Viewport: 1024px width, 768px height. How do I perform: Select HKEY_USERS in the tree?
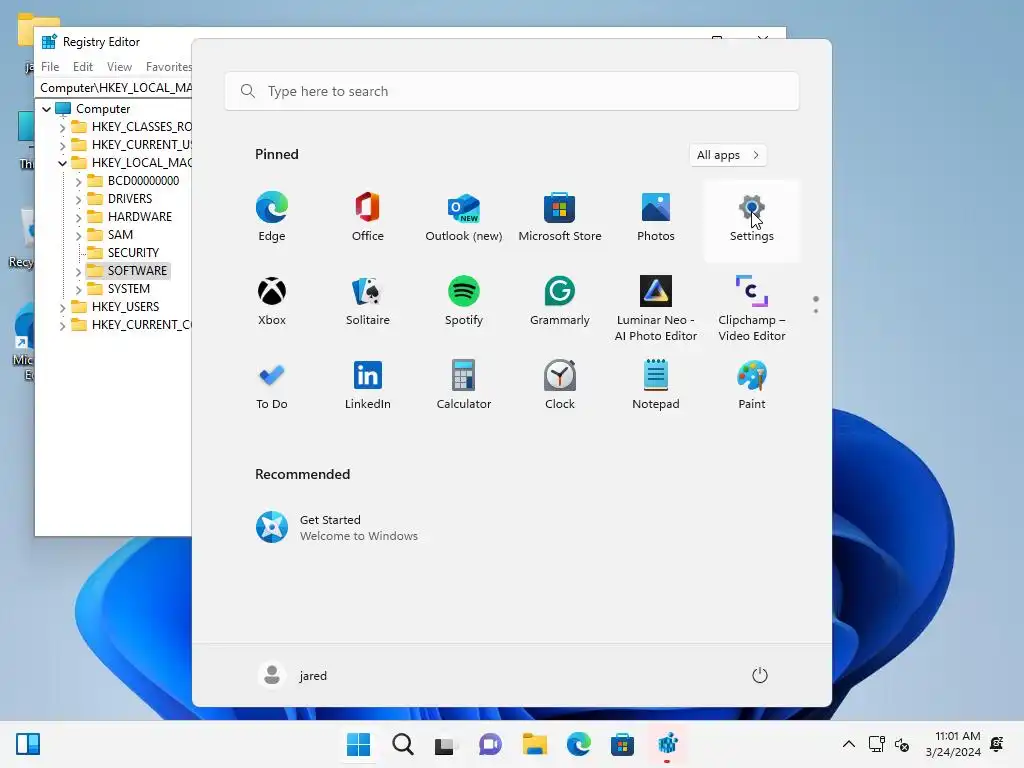point(125,306)
